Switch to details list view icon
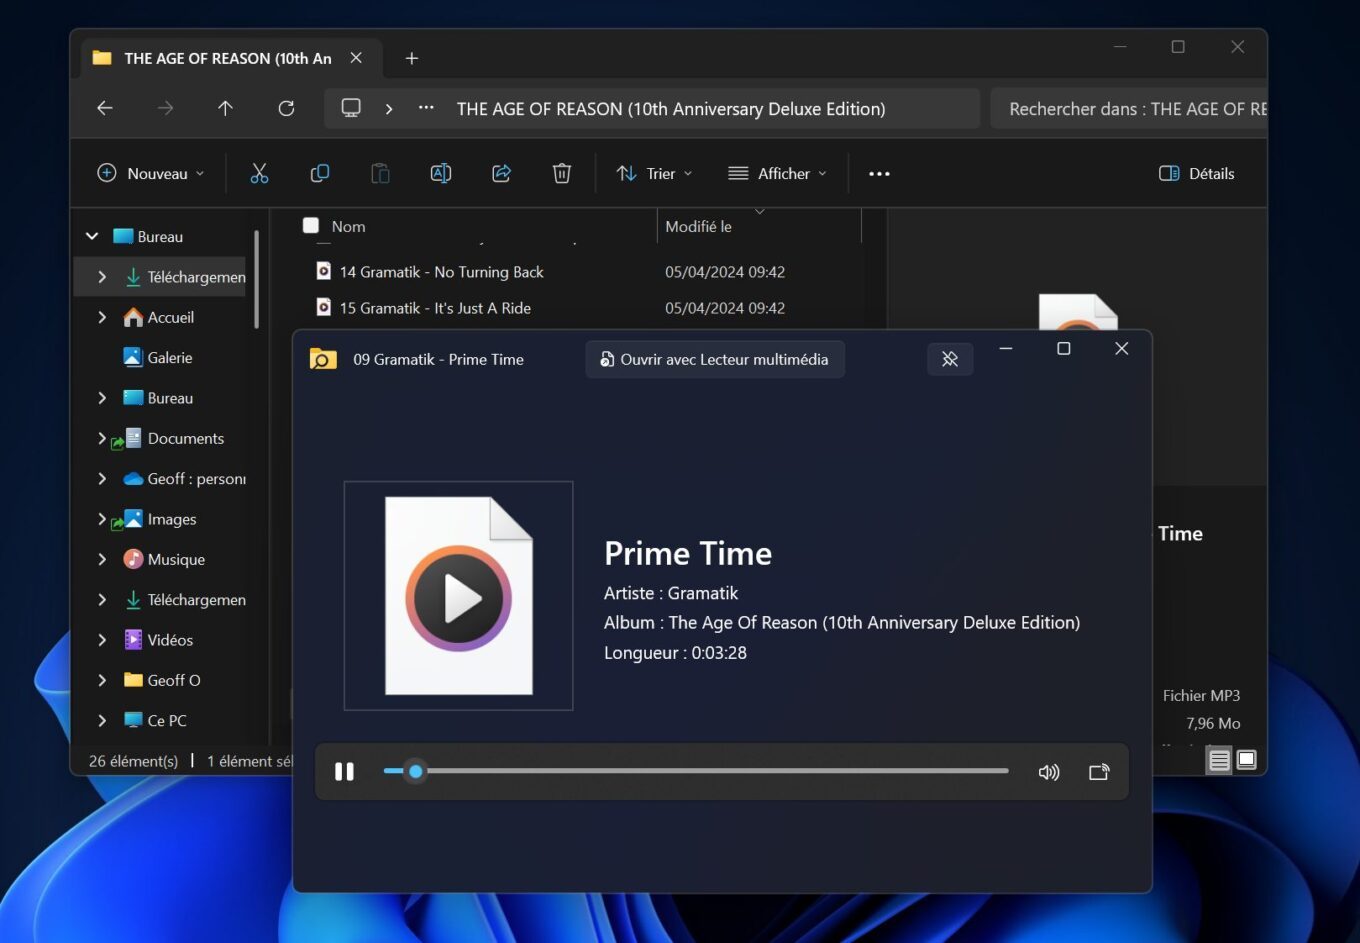1360x943 pixels. (1219, 760)
